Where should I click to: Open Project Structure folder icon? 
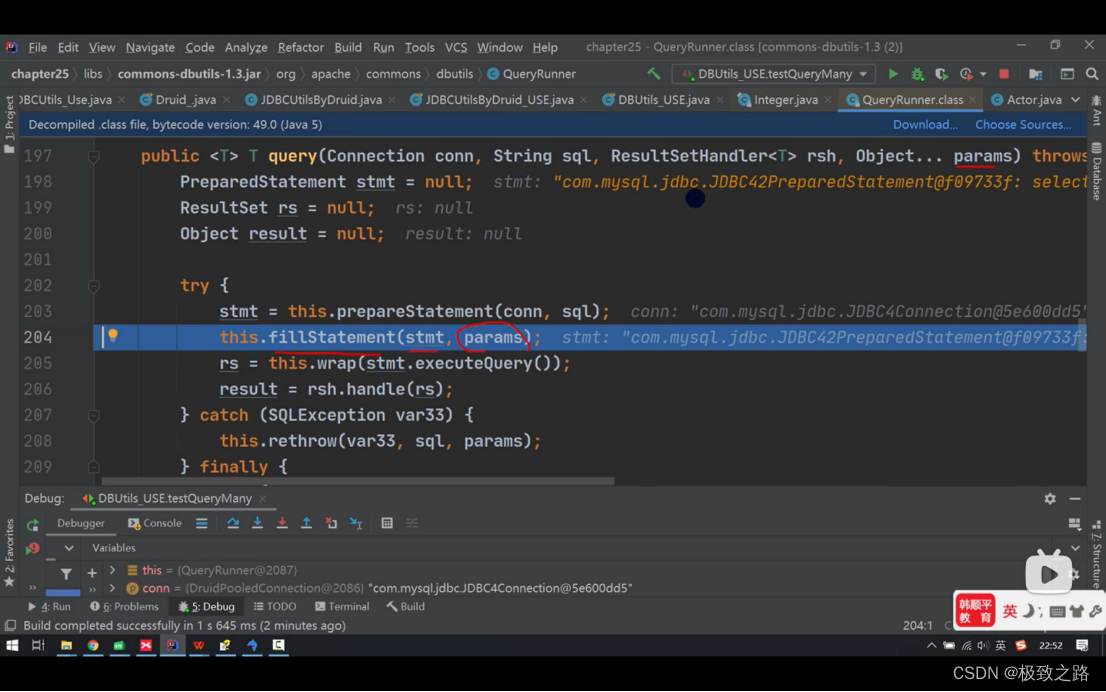[1035, 73]
